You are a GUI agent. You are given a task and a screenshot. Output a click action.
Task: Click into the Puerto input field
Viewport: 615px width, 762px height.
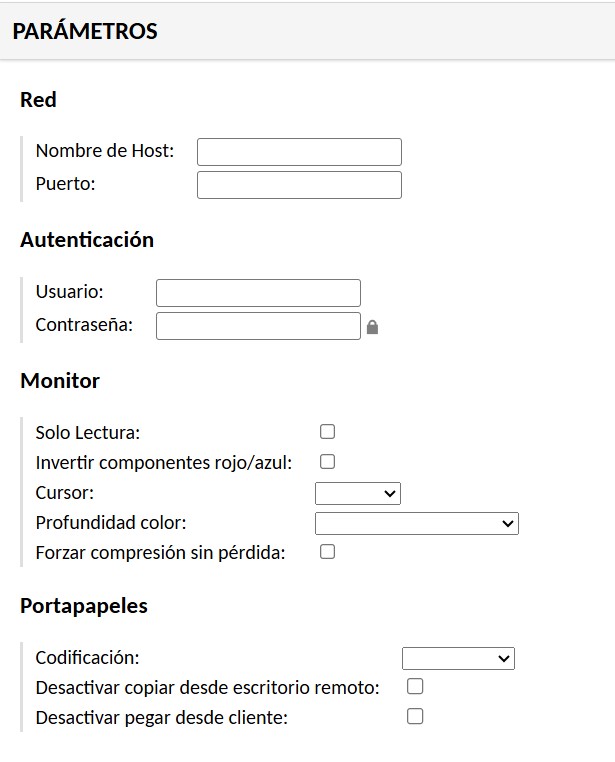pos(299,185)
